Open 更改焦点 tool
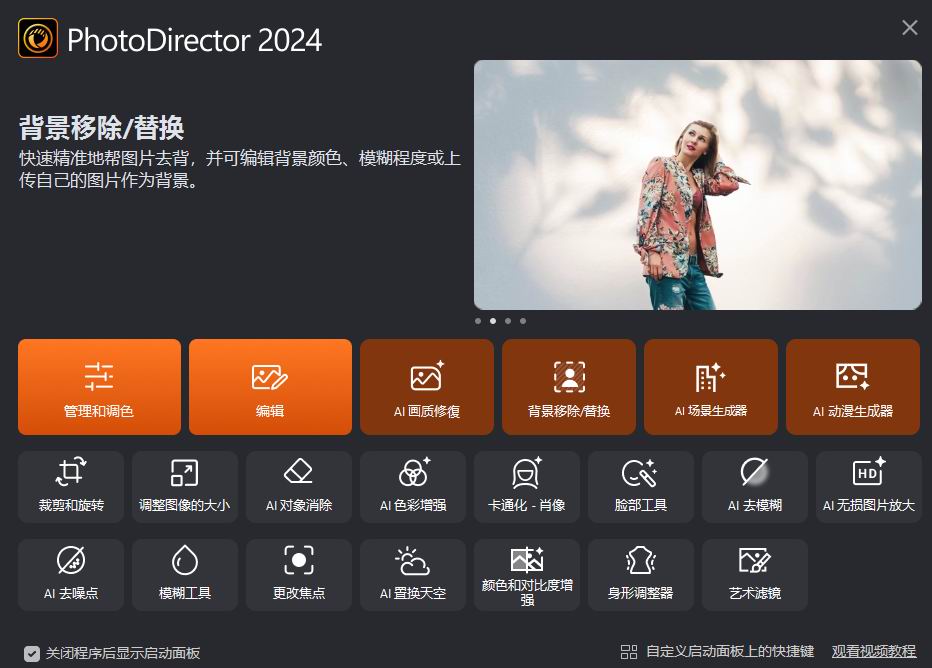This screenshot has height=668, width=932. point(299,575)
